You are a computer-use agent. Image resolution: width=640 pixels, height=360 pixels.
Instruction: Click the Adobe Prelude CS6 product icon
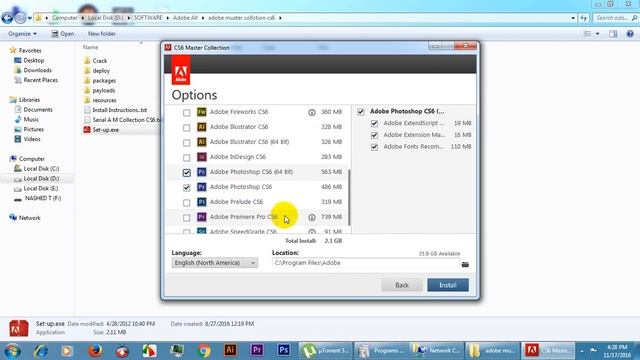(202, 202)
